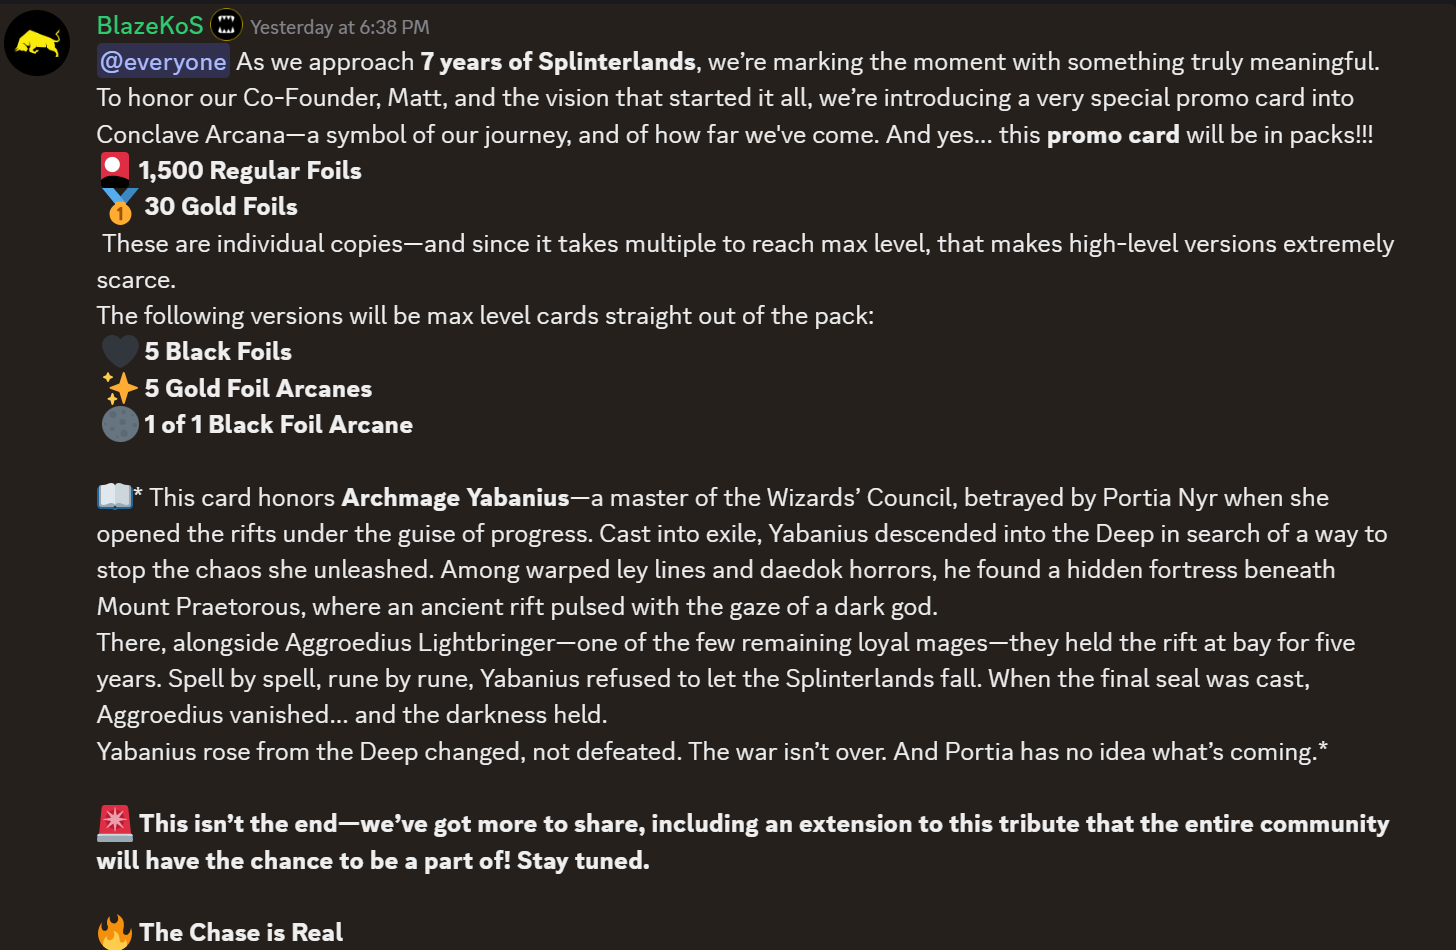
Task: Open BlazeKoS's yellow bull avatar
Action: click(x=37, y=43)
